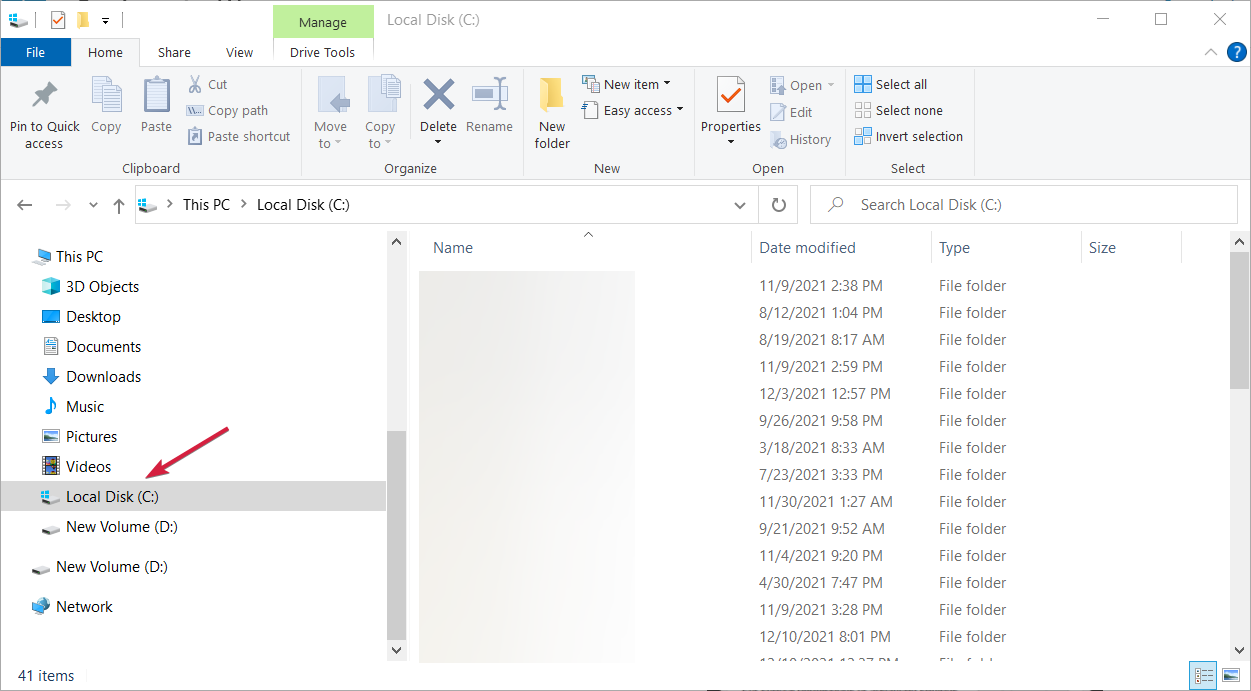Screen dimensions: 1251x691
Task: Select Local Disk (C:) in the navigation pane
Action: pos(193,497)
